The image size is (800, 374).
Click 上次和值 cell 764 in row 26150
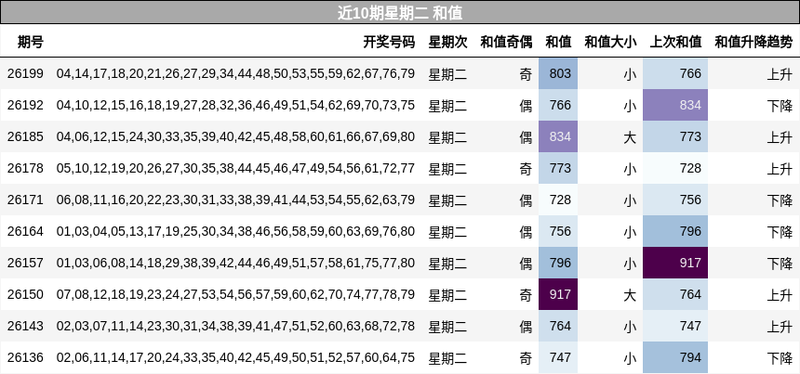point(676,294)
